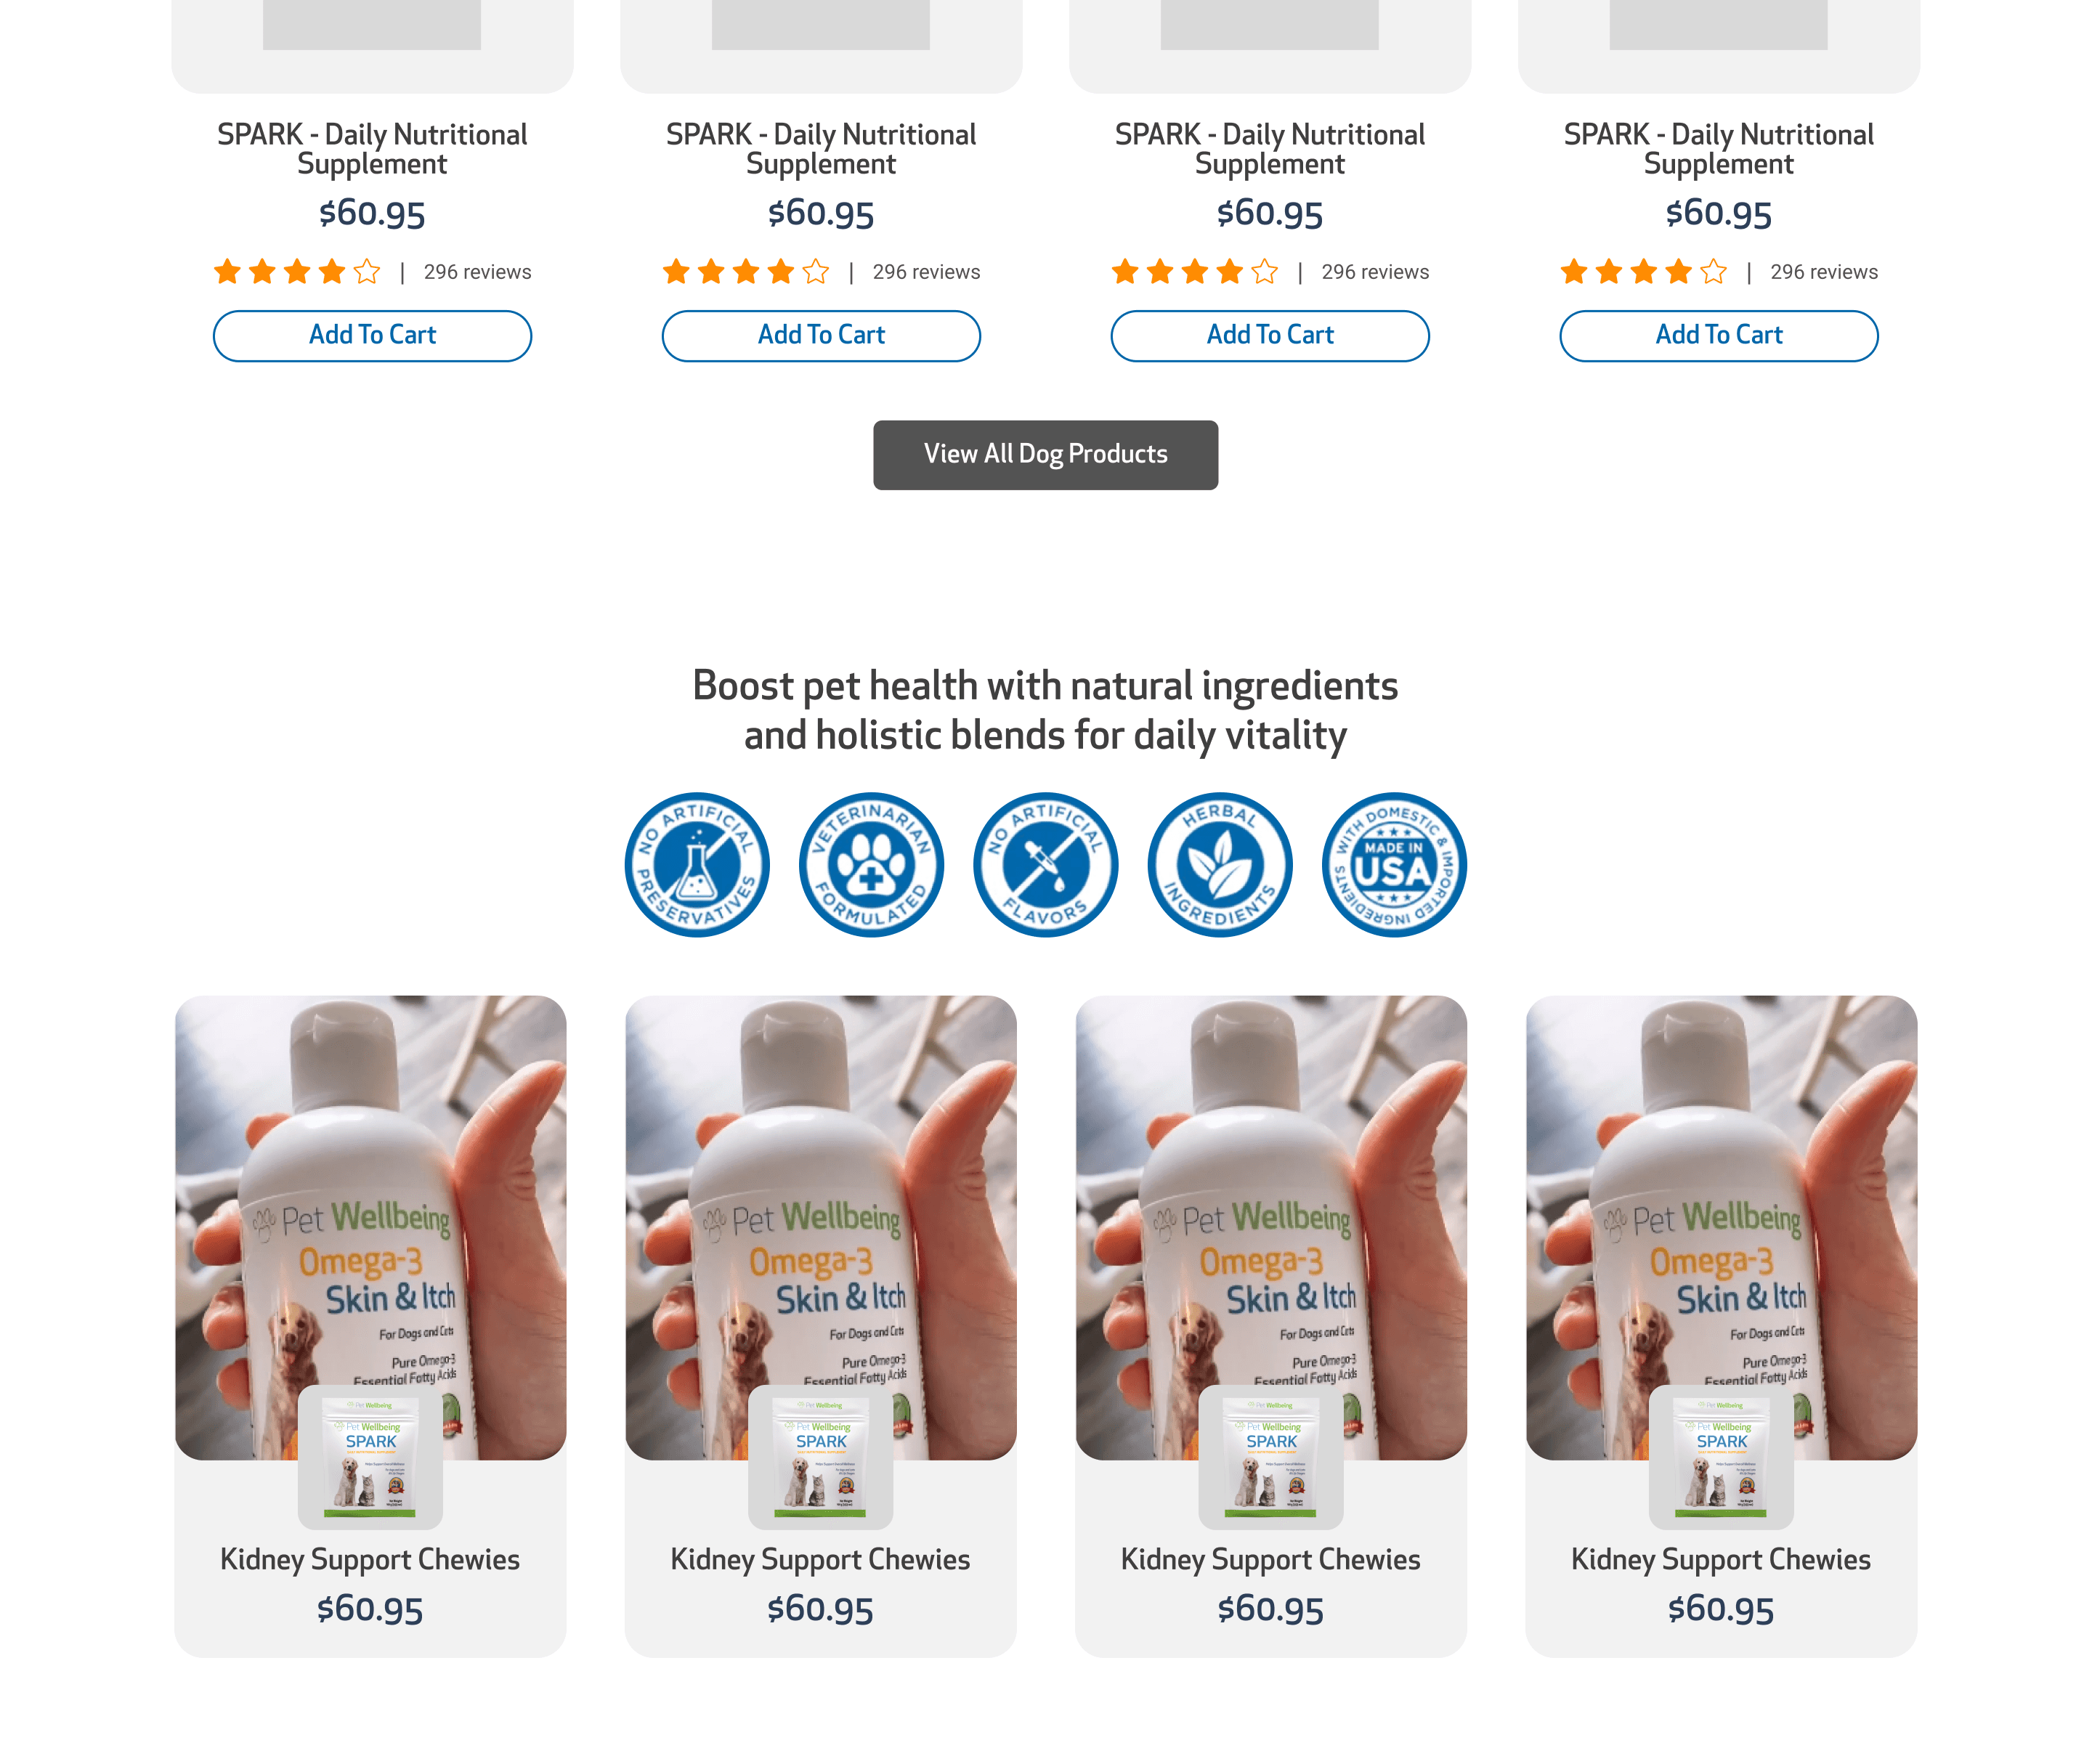Open first SPARK Daily Nutritional Supplement title
This screenshot has width=2092, height=1764.
(372, 149)
